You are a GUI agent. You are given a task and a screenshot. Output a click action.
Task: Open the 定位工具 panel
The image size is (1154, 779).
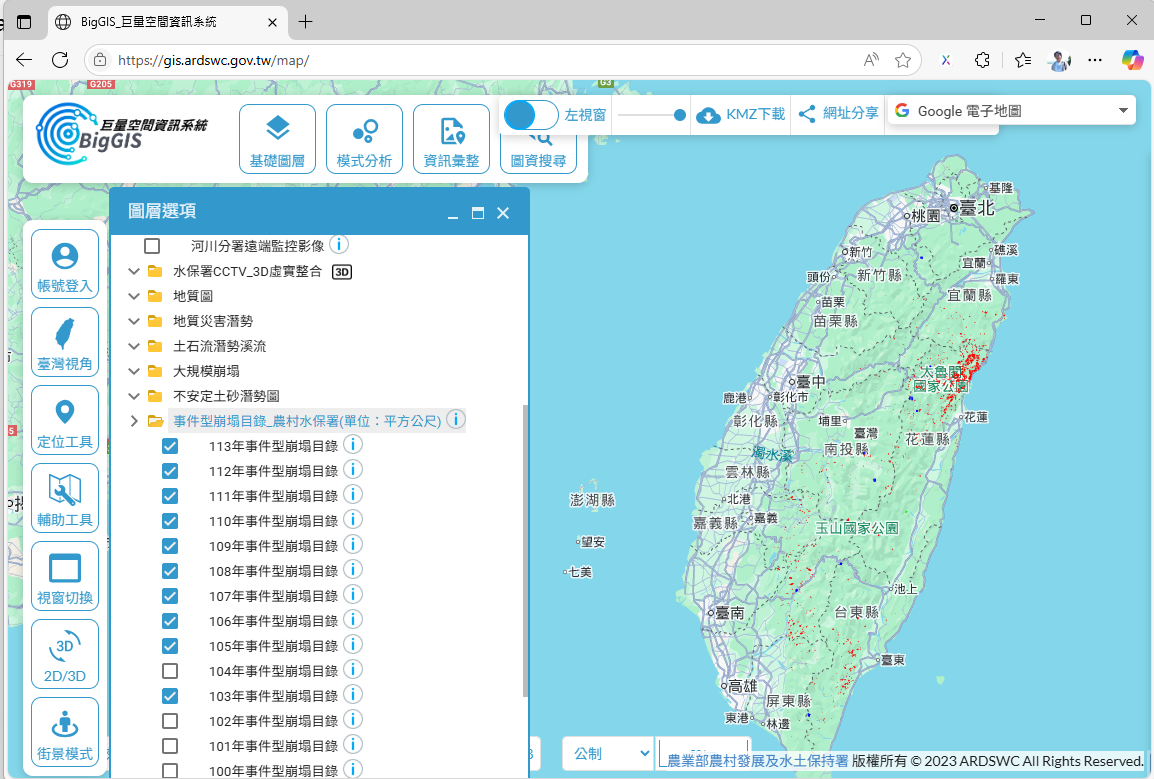pyautogui.click(x=64, y=419)
